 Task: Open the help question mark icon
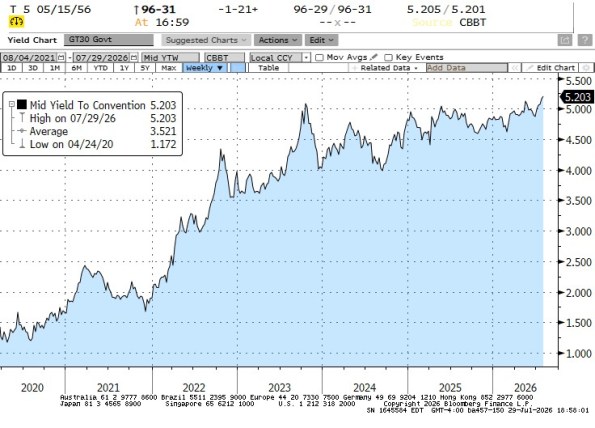(585, 40)
